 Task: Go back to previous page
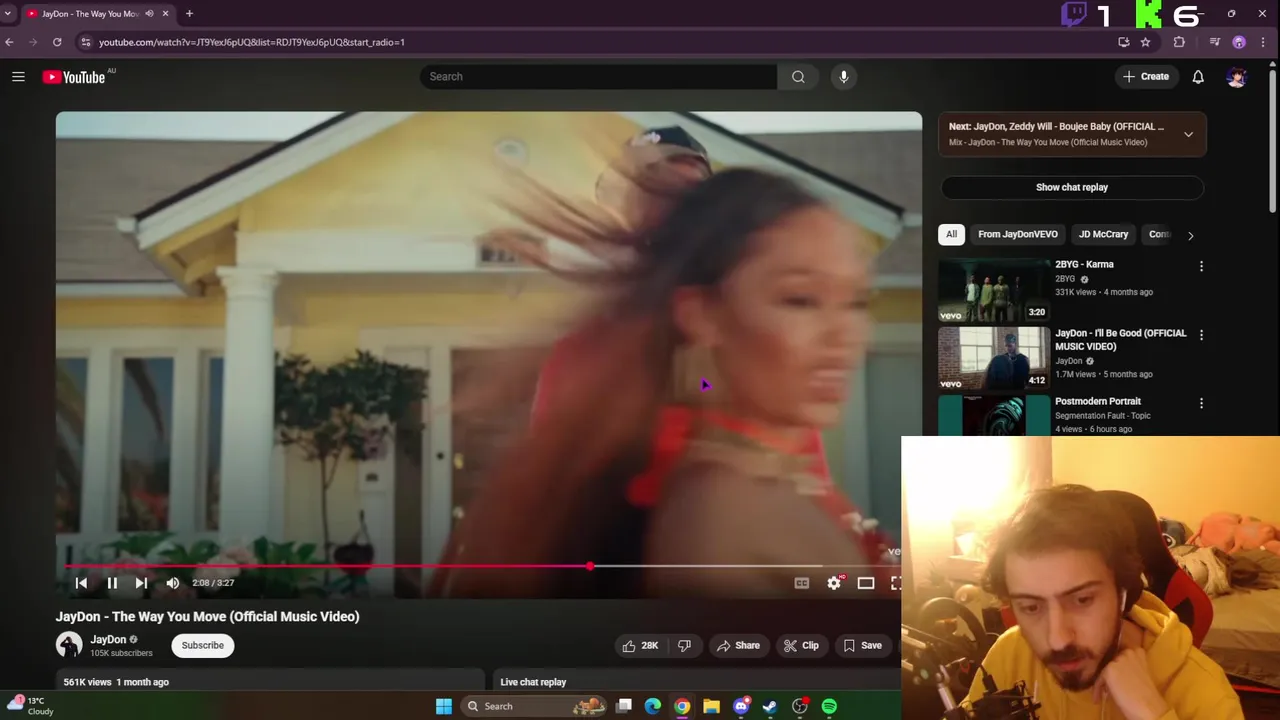[x=9, y=42]
